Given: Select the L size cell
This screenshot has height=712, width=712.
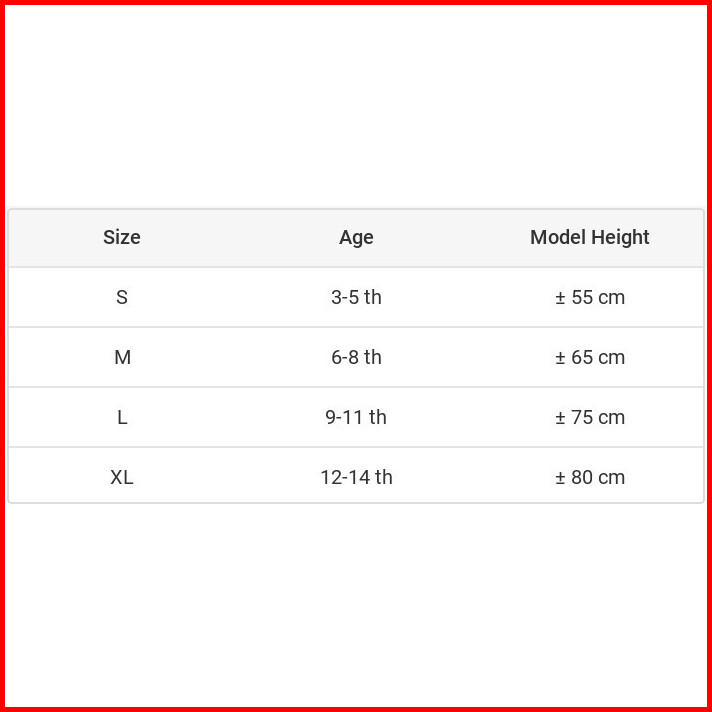Looking at the screenshot, I should coord(122,417).
